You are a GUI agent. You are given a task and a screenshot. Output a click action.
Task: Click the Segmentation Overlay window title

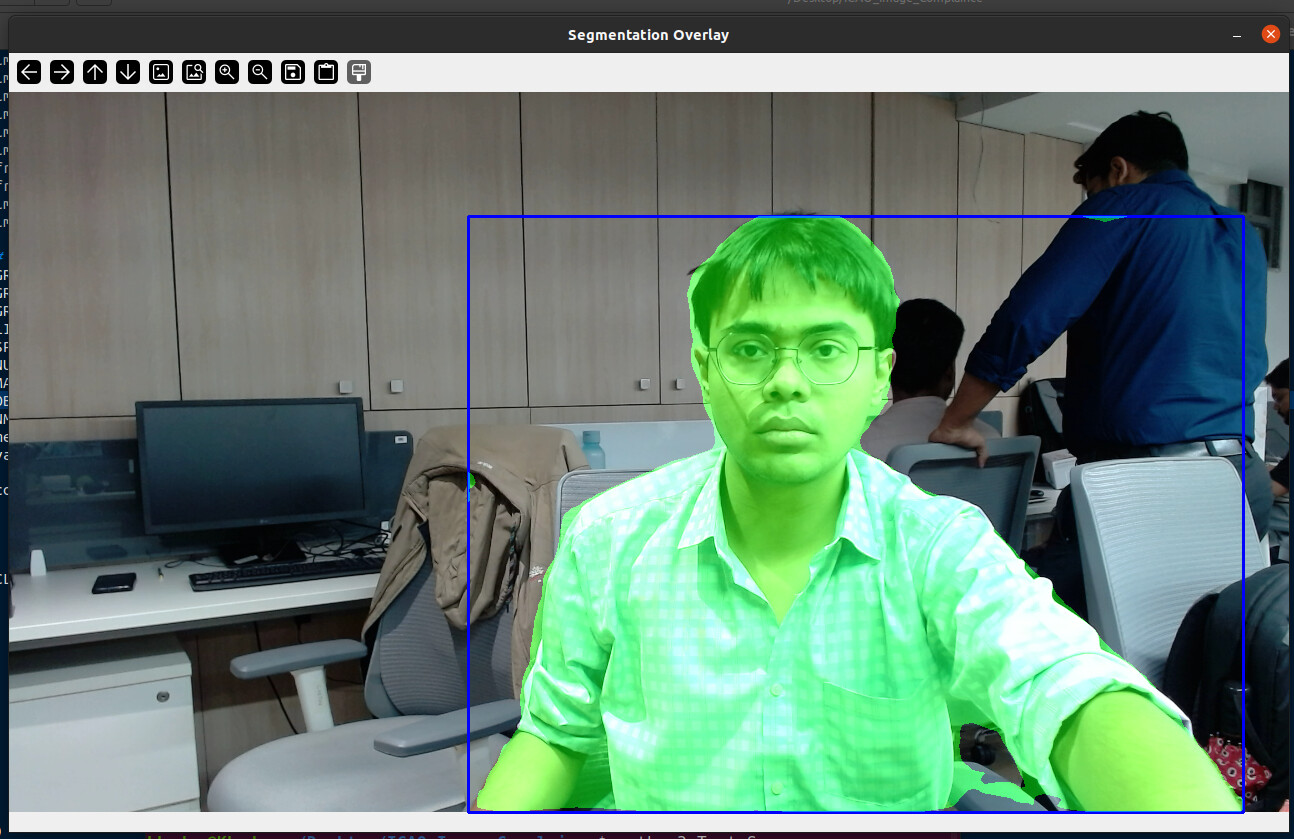(648, 35)
